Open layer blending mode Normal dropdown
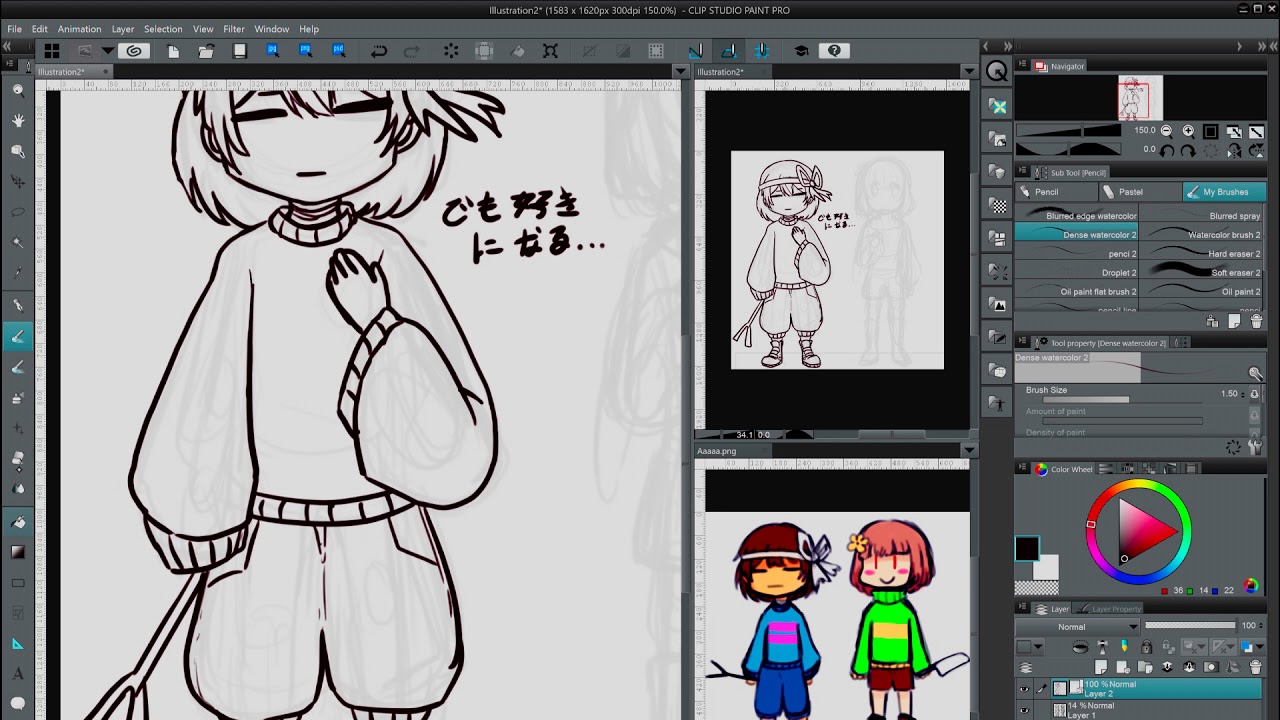This screenshot has width=1280, height=720. tap(1076, 626)
